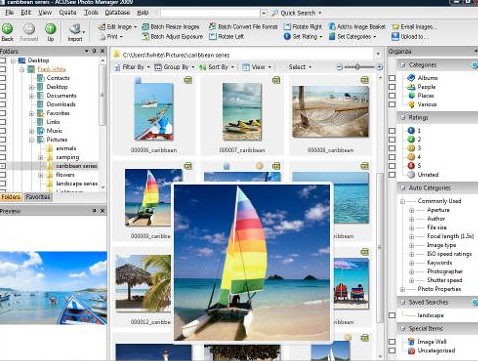Open the Database menu

[x=117, y=13]
